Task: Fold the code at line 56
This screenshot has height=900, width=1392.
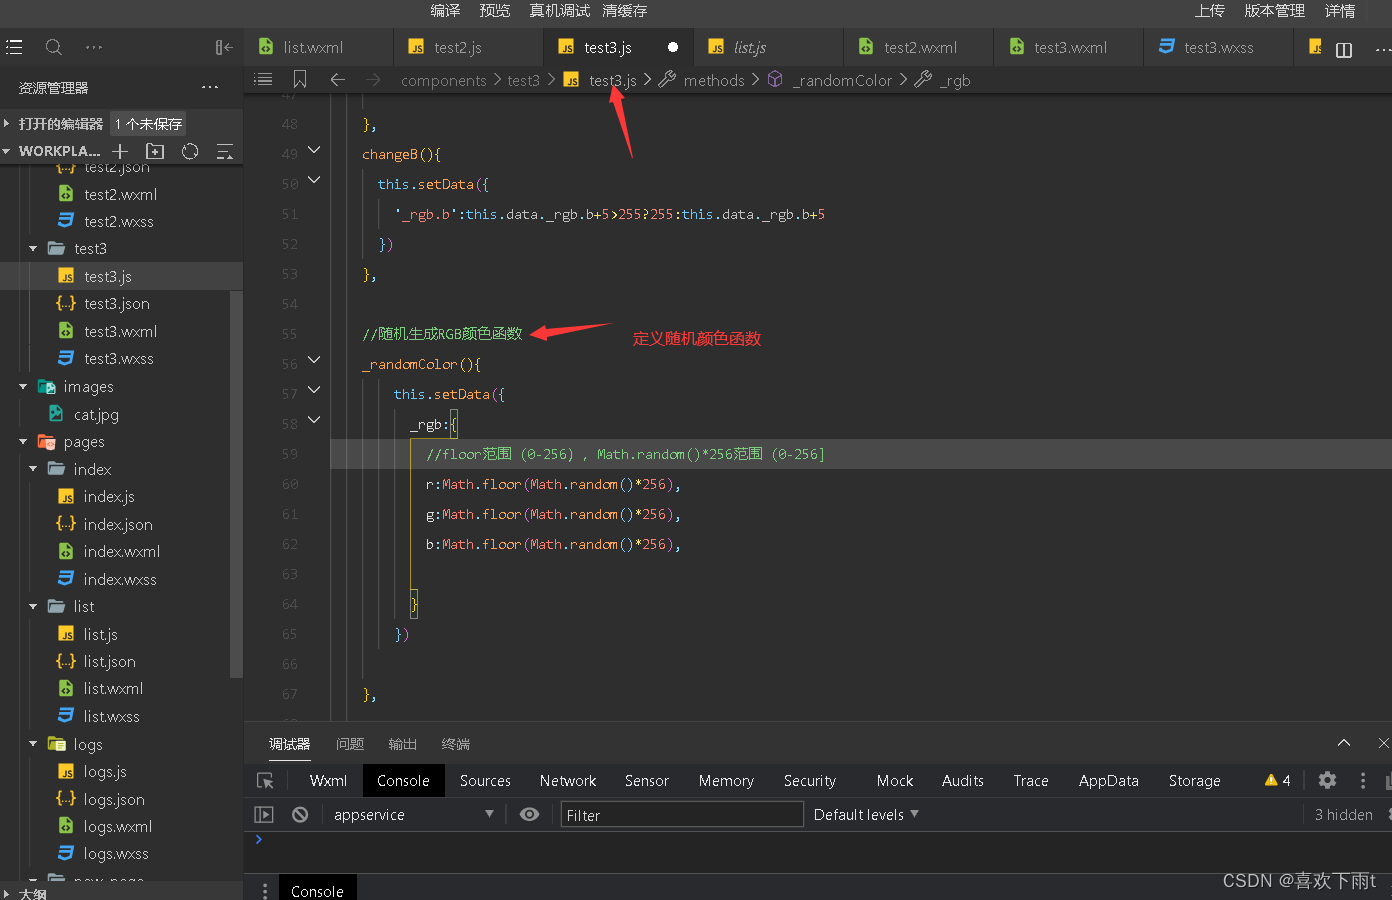Action: pos(314,360)
